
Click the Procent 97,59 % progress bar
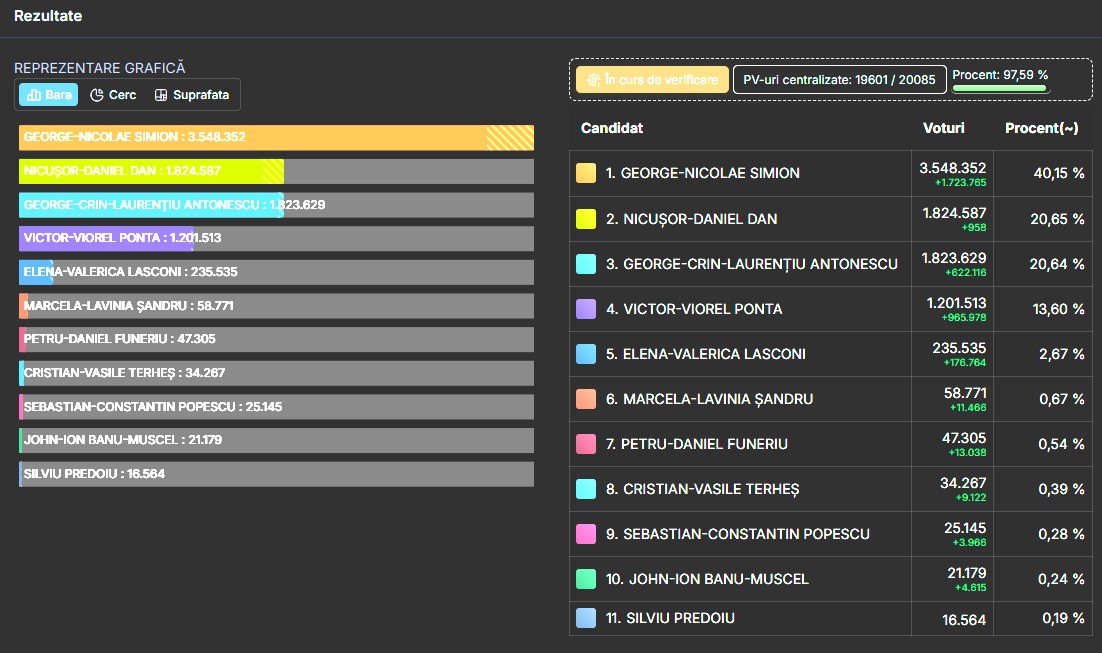(999, 89)
